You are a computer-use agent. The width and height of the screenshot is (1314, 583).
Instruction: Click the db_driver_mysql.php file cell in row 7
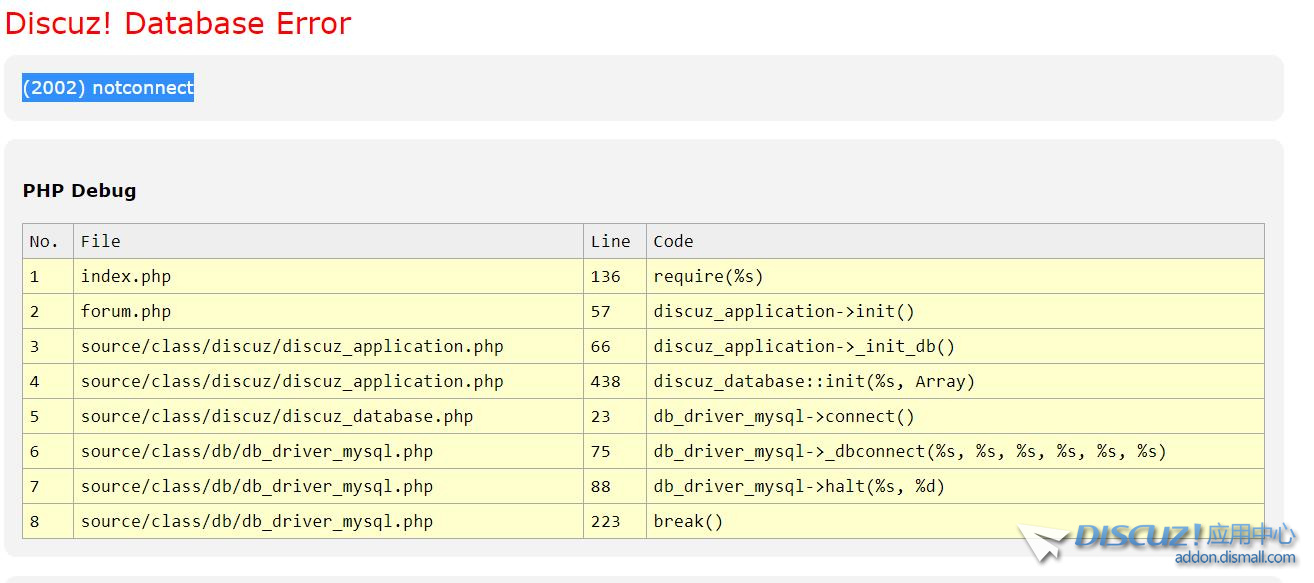[328, 486]
